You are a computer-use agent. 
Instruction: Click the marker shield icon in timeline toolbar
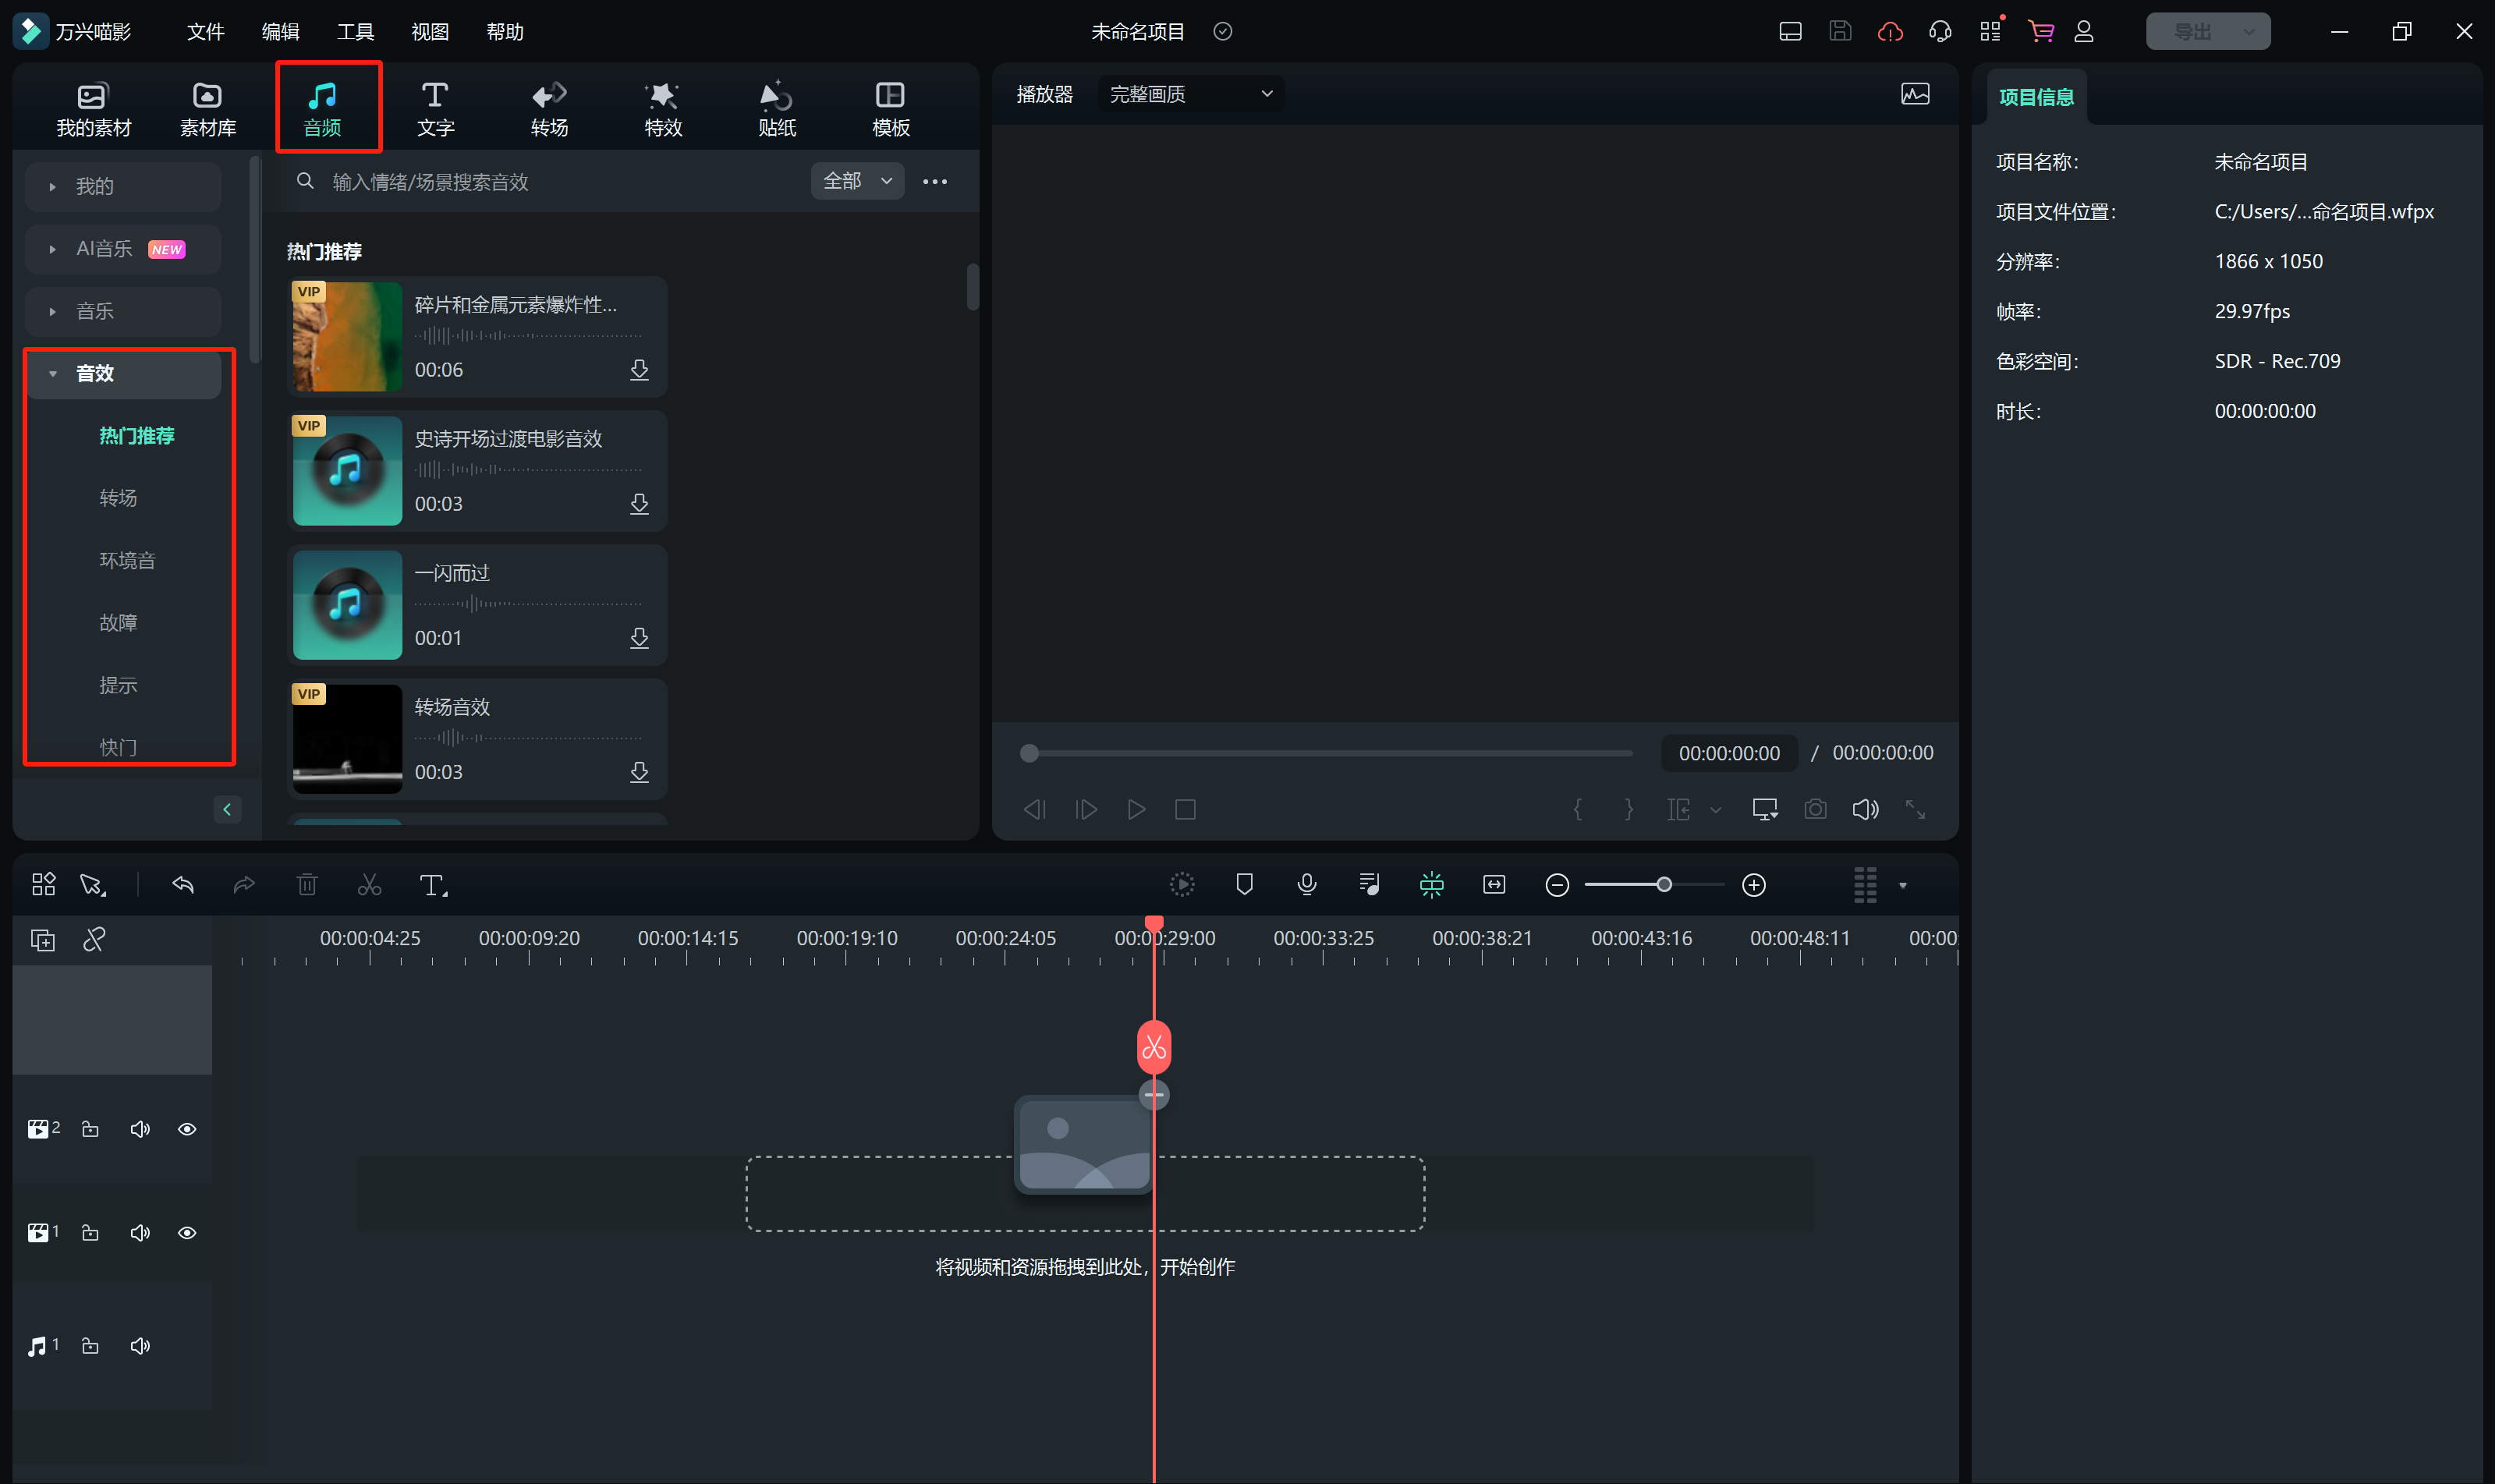pos(1244,884)
